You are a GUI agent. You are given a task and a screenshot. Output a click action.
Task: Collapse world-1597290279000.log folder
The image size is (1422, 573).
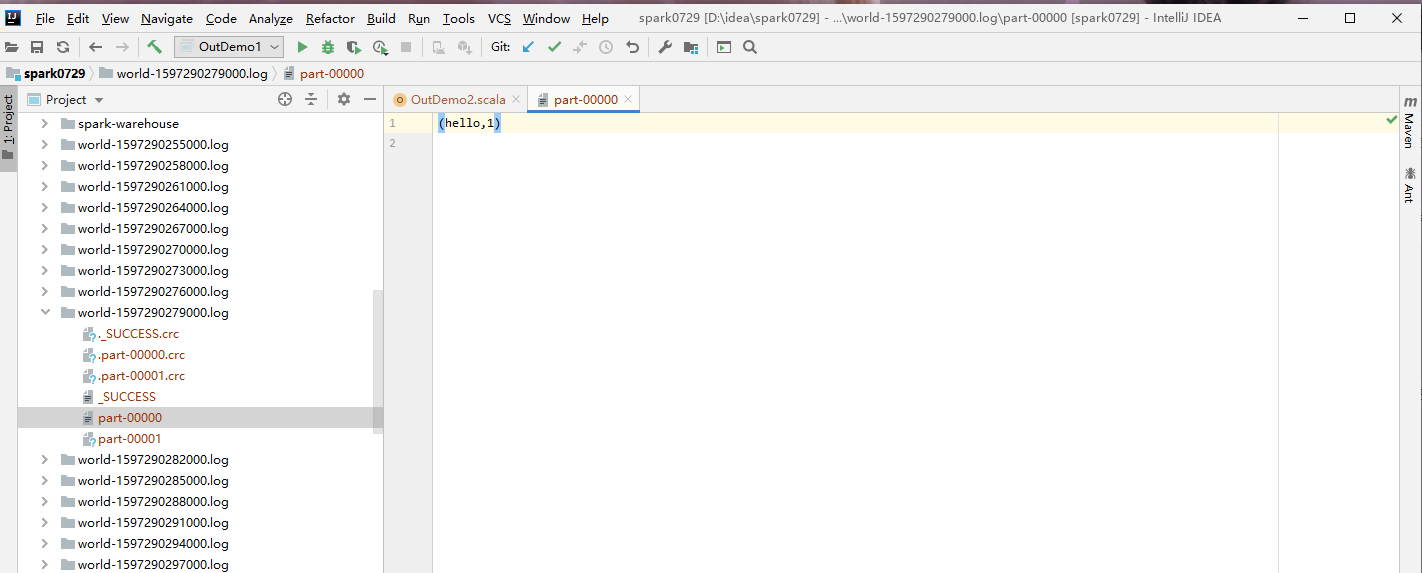tap(44, 313)
